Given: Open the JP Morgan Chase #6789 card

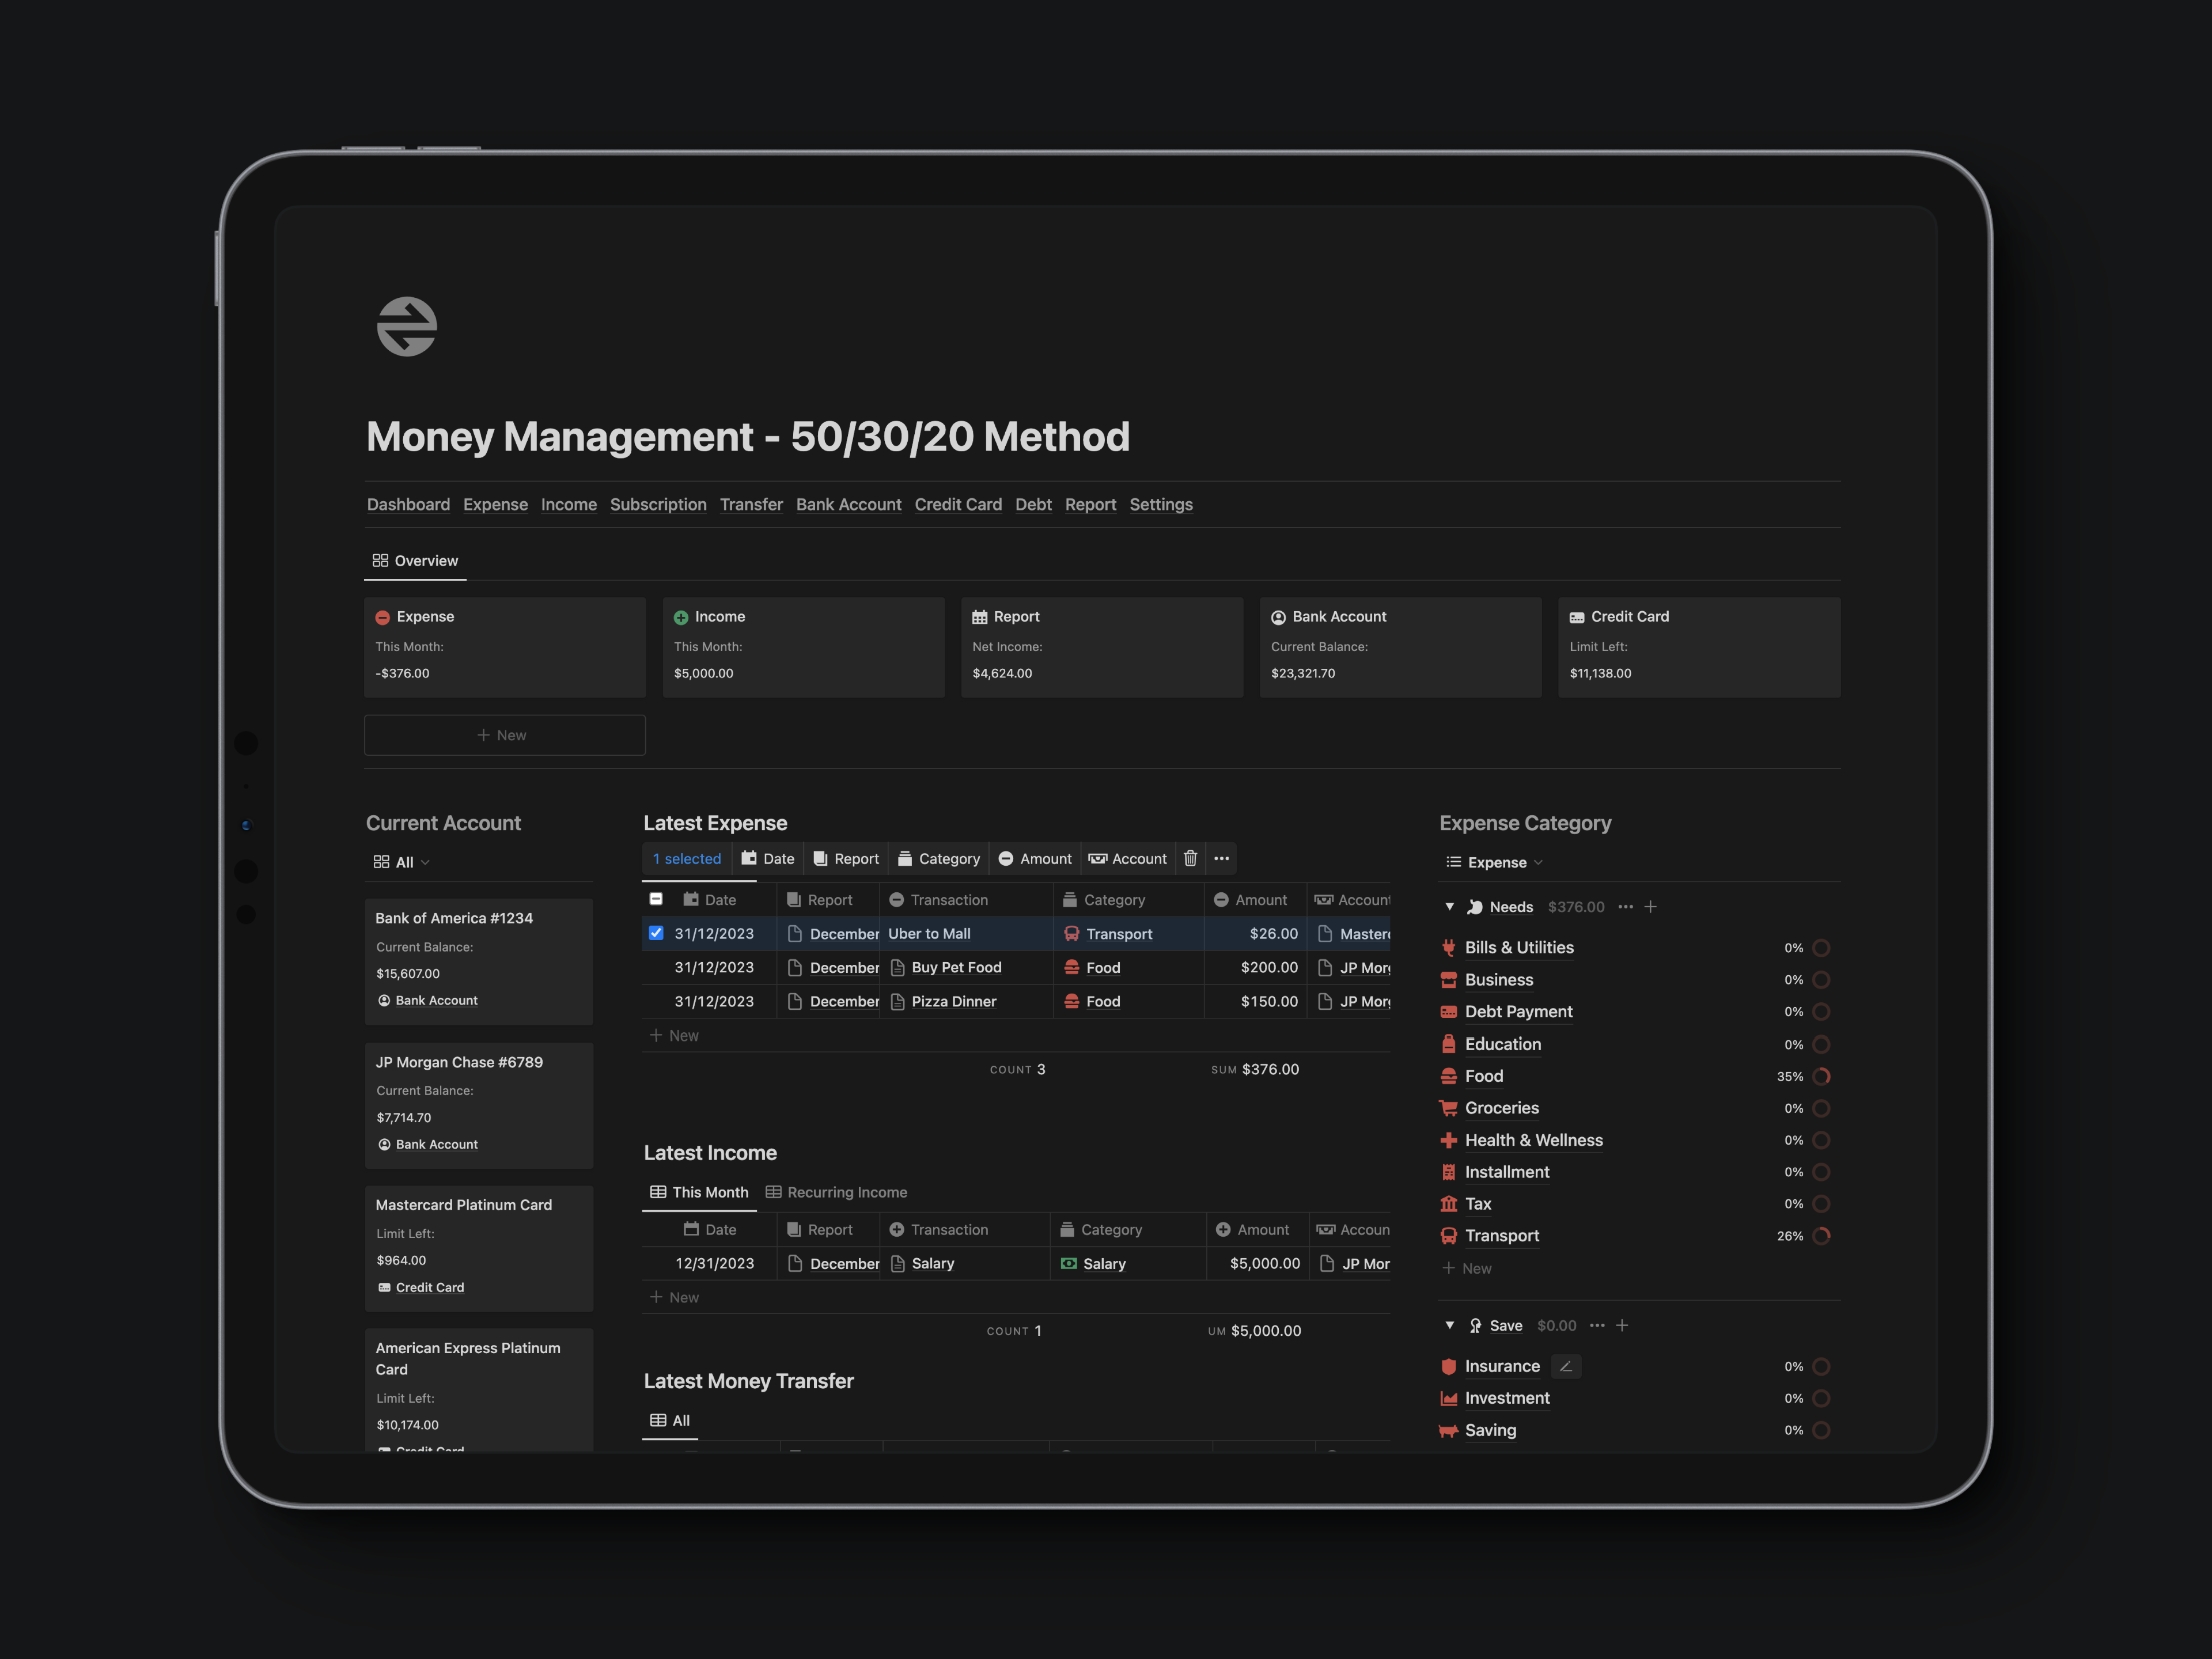Looking at the screenshot, I should (x=479, y=1105).
